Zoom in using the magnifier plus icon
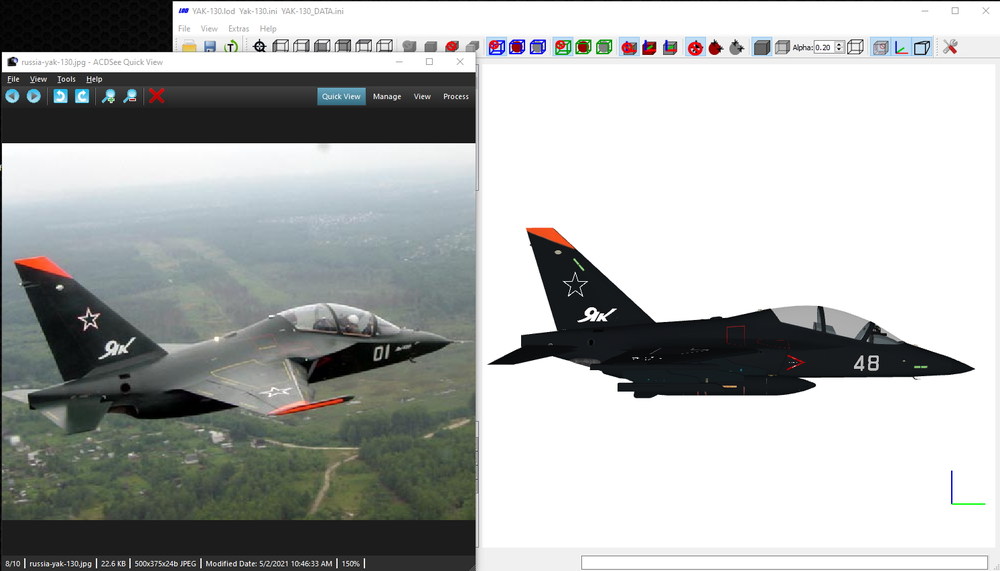1000x571 pixels. [x=108, y=96]
